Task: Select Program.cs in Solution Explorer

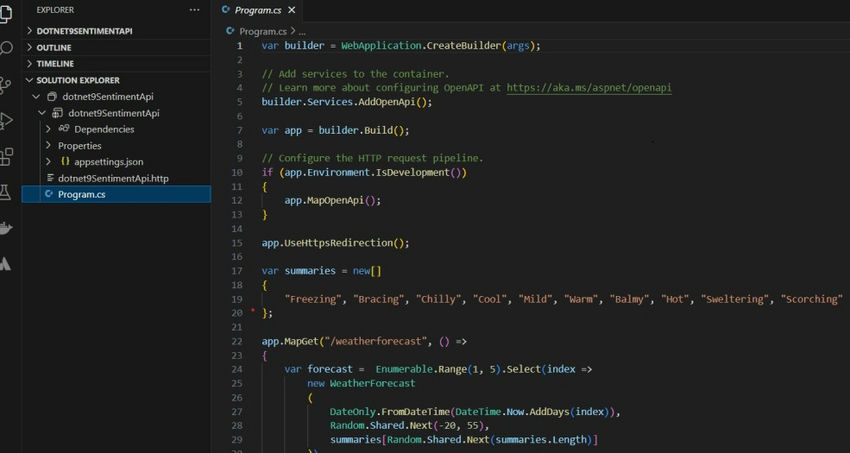Action: pyautogui.click(x=116, y=195)
